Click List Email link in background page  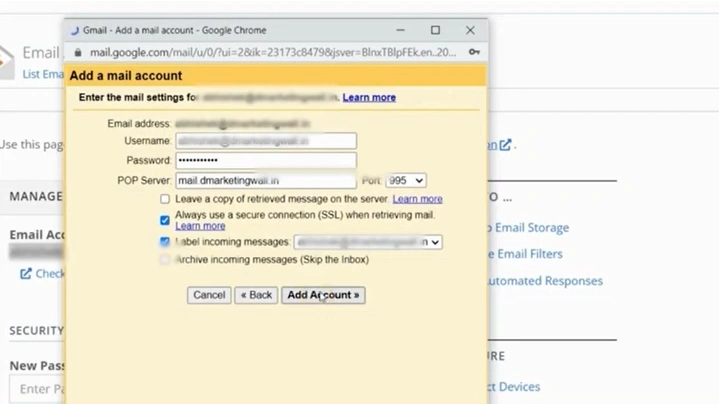click(x=43, y=74)
